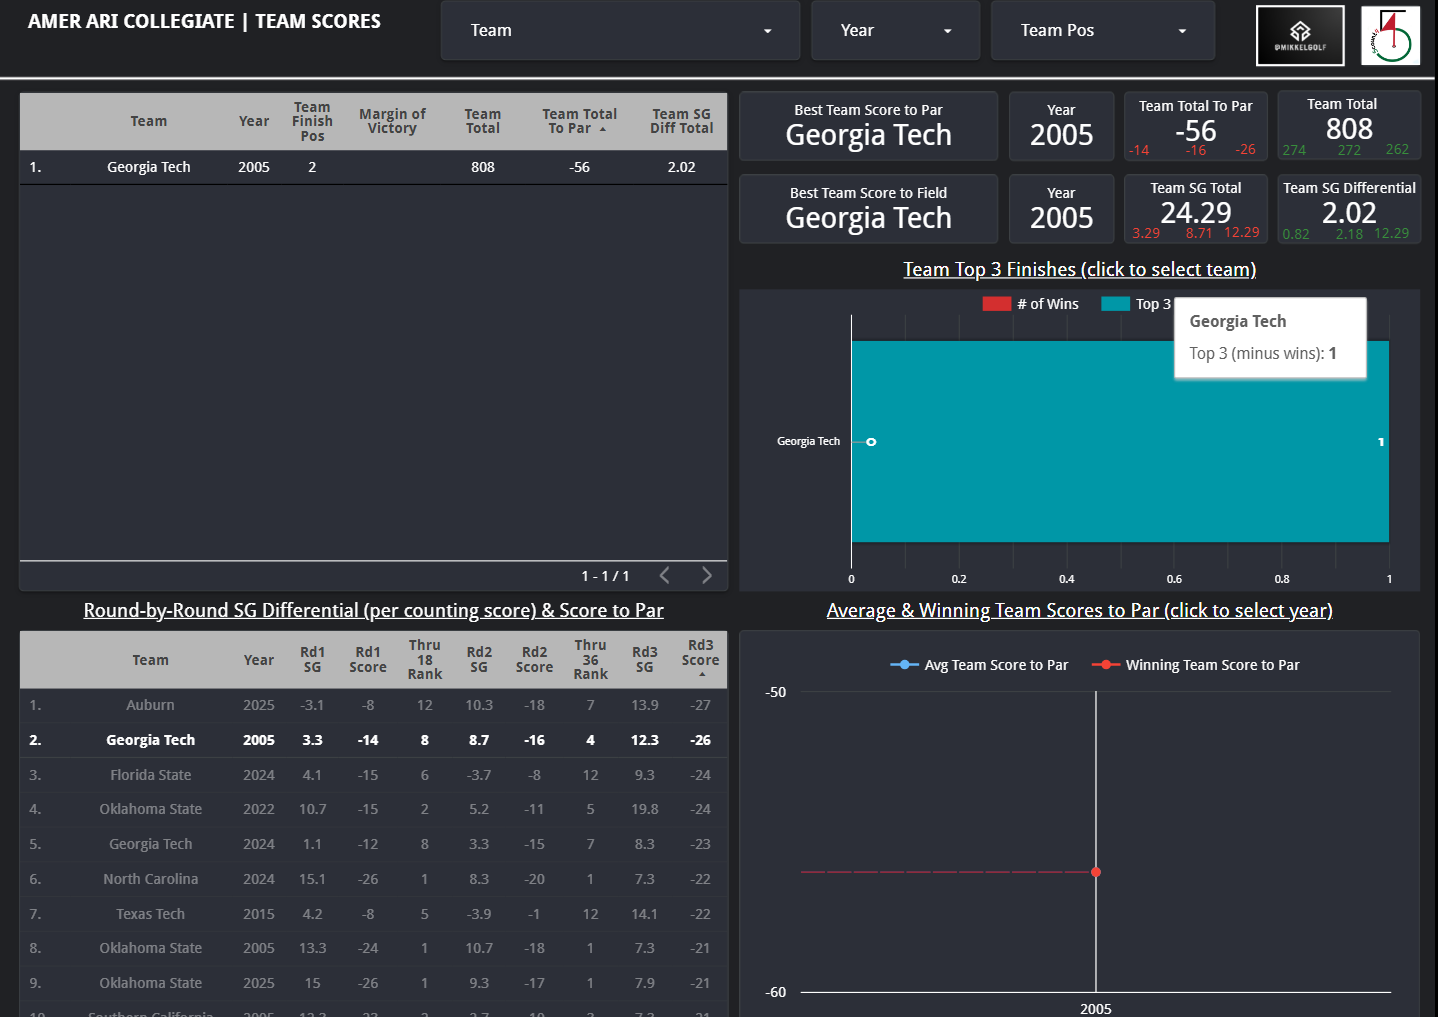Click the # of Wins red legend swatch

tap(997, 304)
